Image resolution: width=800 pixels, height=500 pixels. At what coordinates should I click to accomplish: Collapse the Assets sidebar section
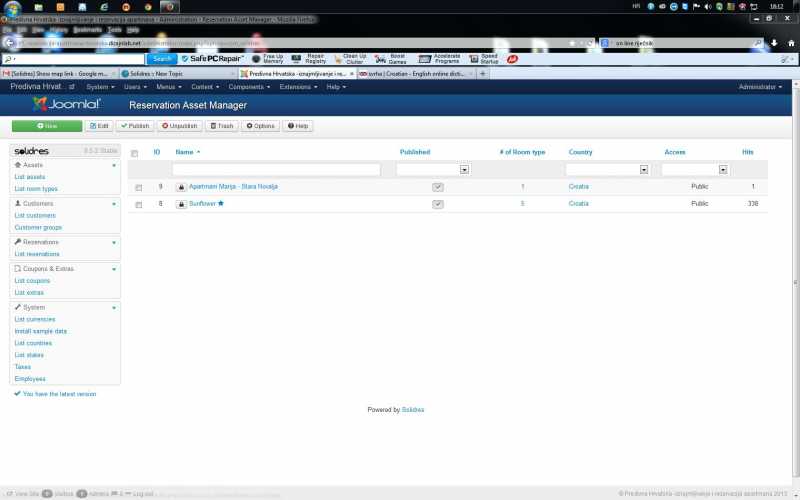(x=114, y=164)
